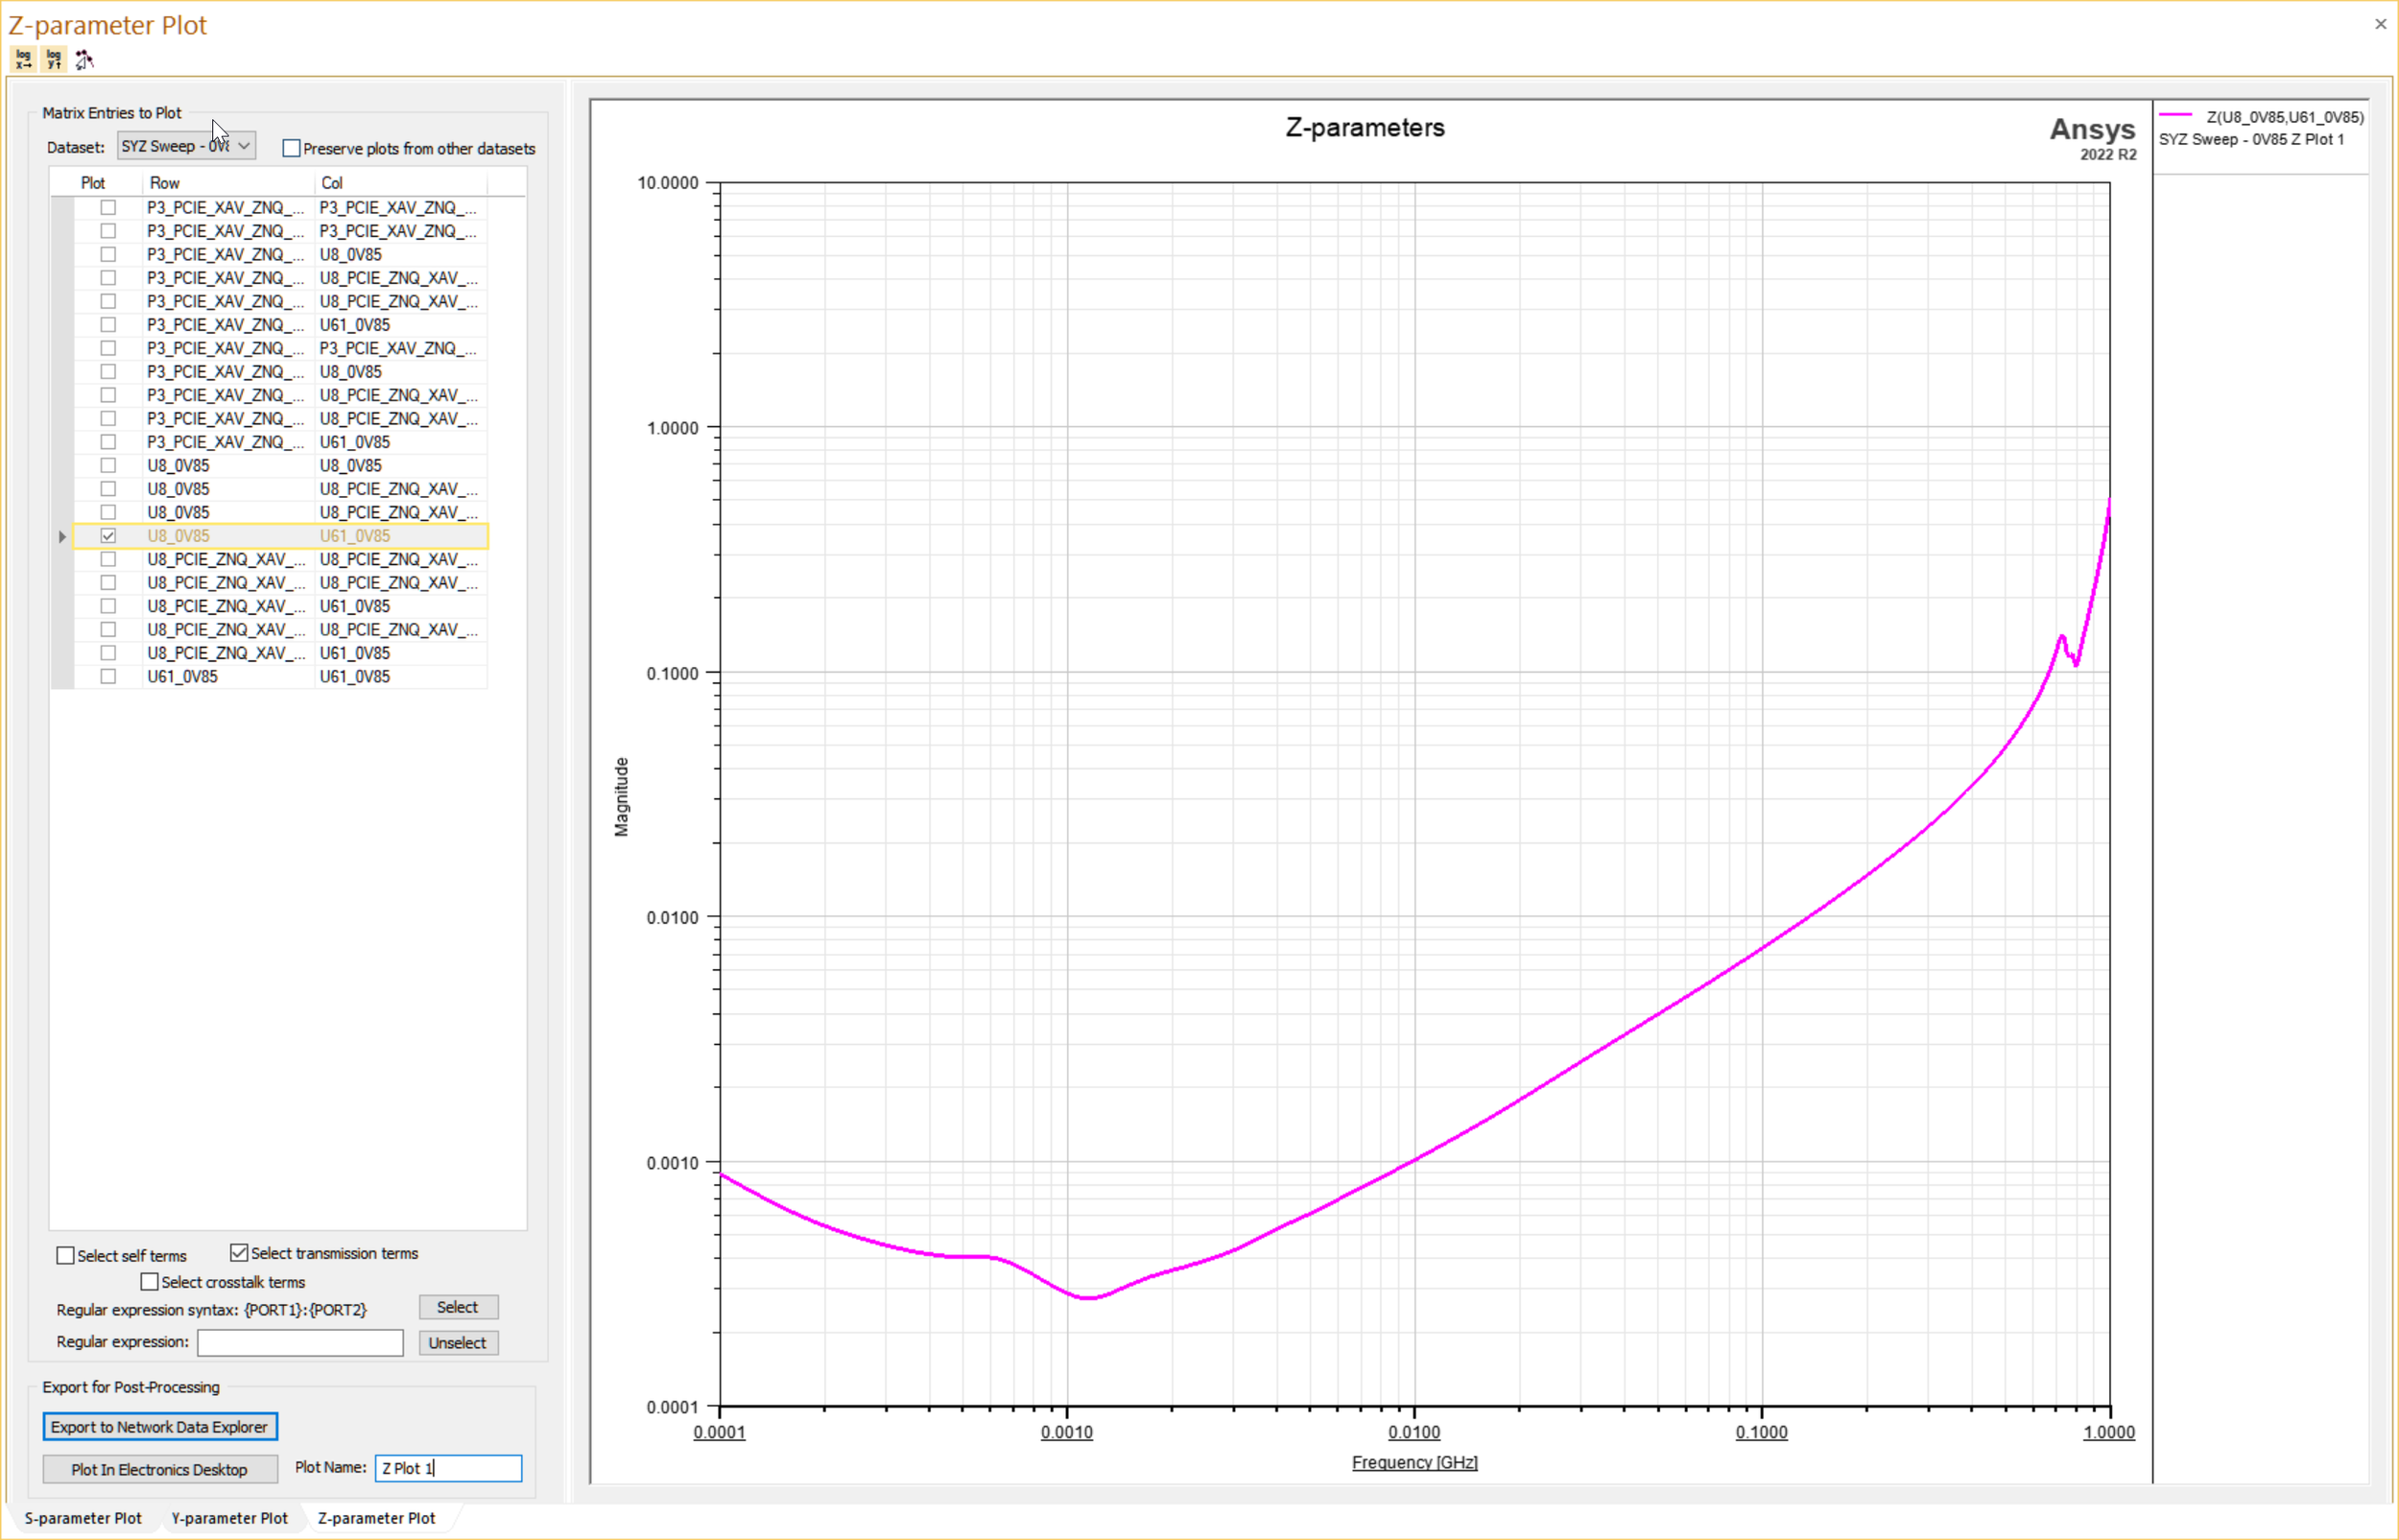The height and width of the screenshot is (1540, 2399).
Task: Click legend text SYZ Sweep - 0V85 Z Plot 1
Action: [x=2251, y=140]
